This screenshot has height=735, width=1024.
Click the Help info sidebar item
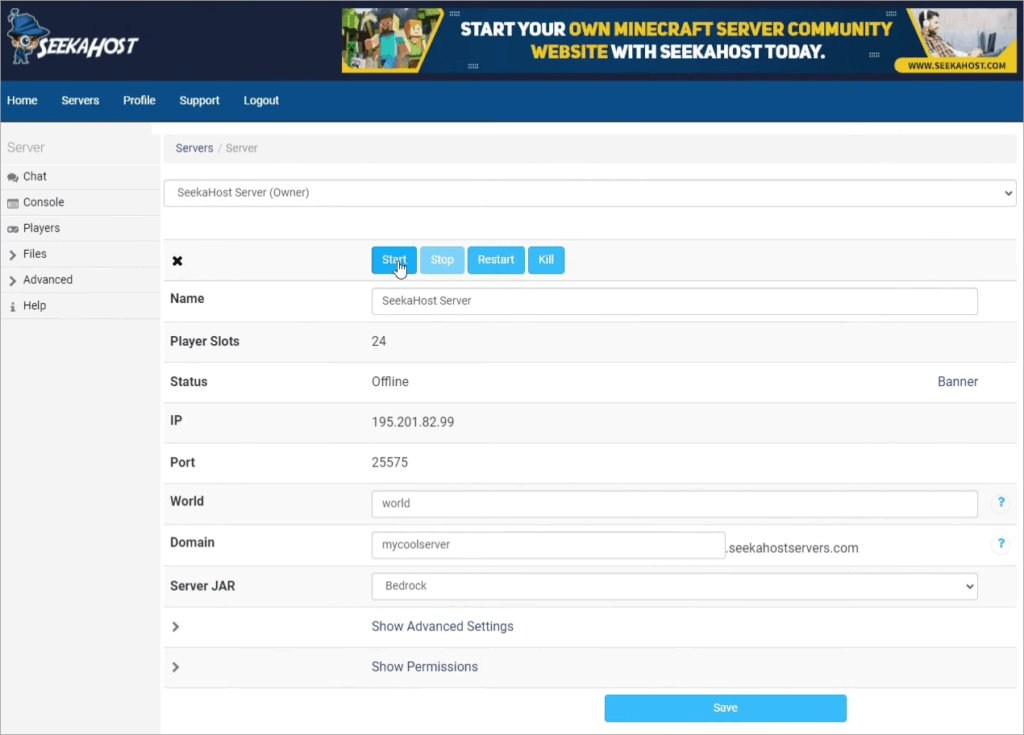[x=34, y=306]
